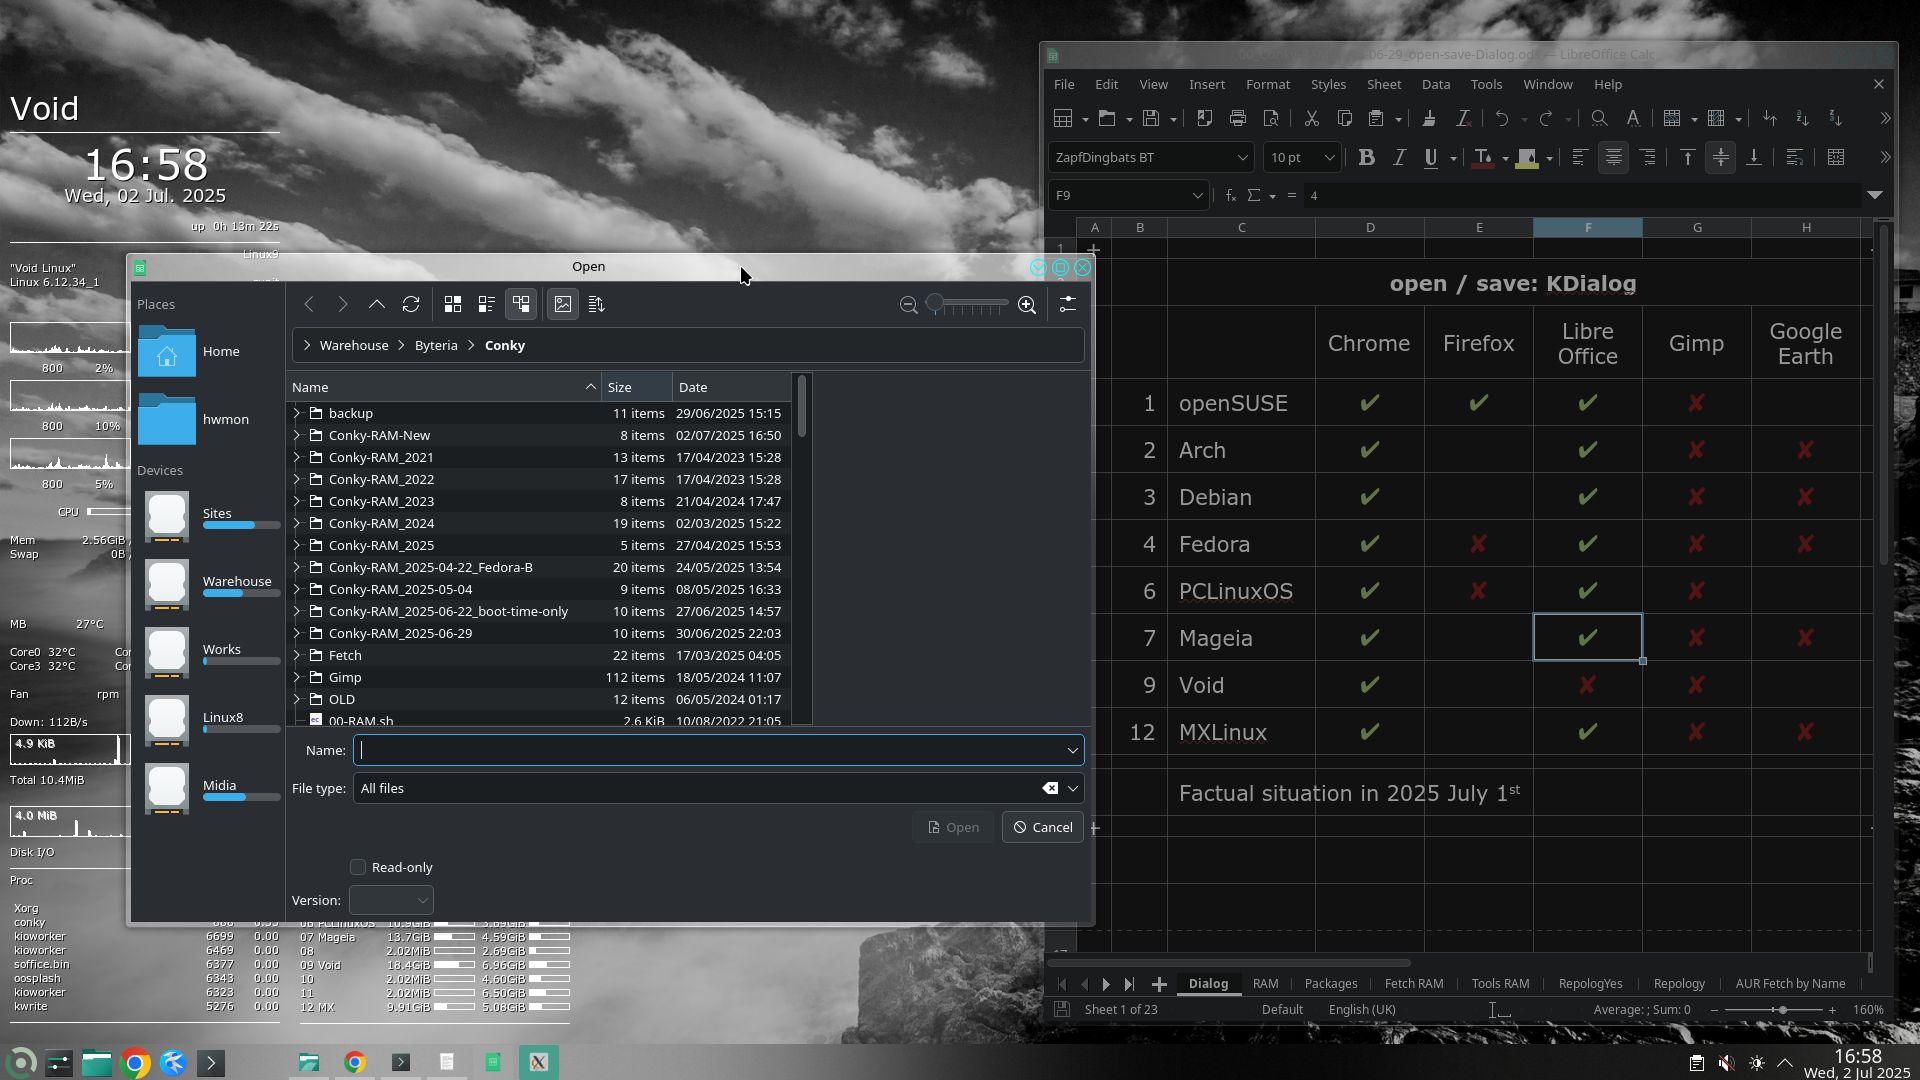Add new sheet with plus icon
The image size is (1920, 1080).
[x=1159, y=984]
